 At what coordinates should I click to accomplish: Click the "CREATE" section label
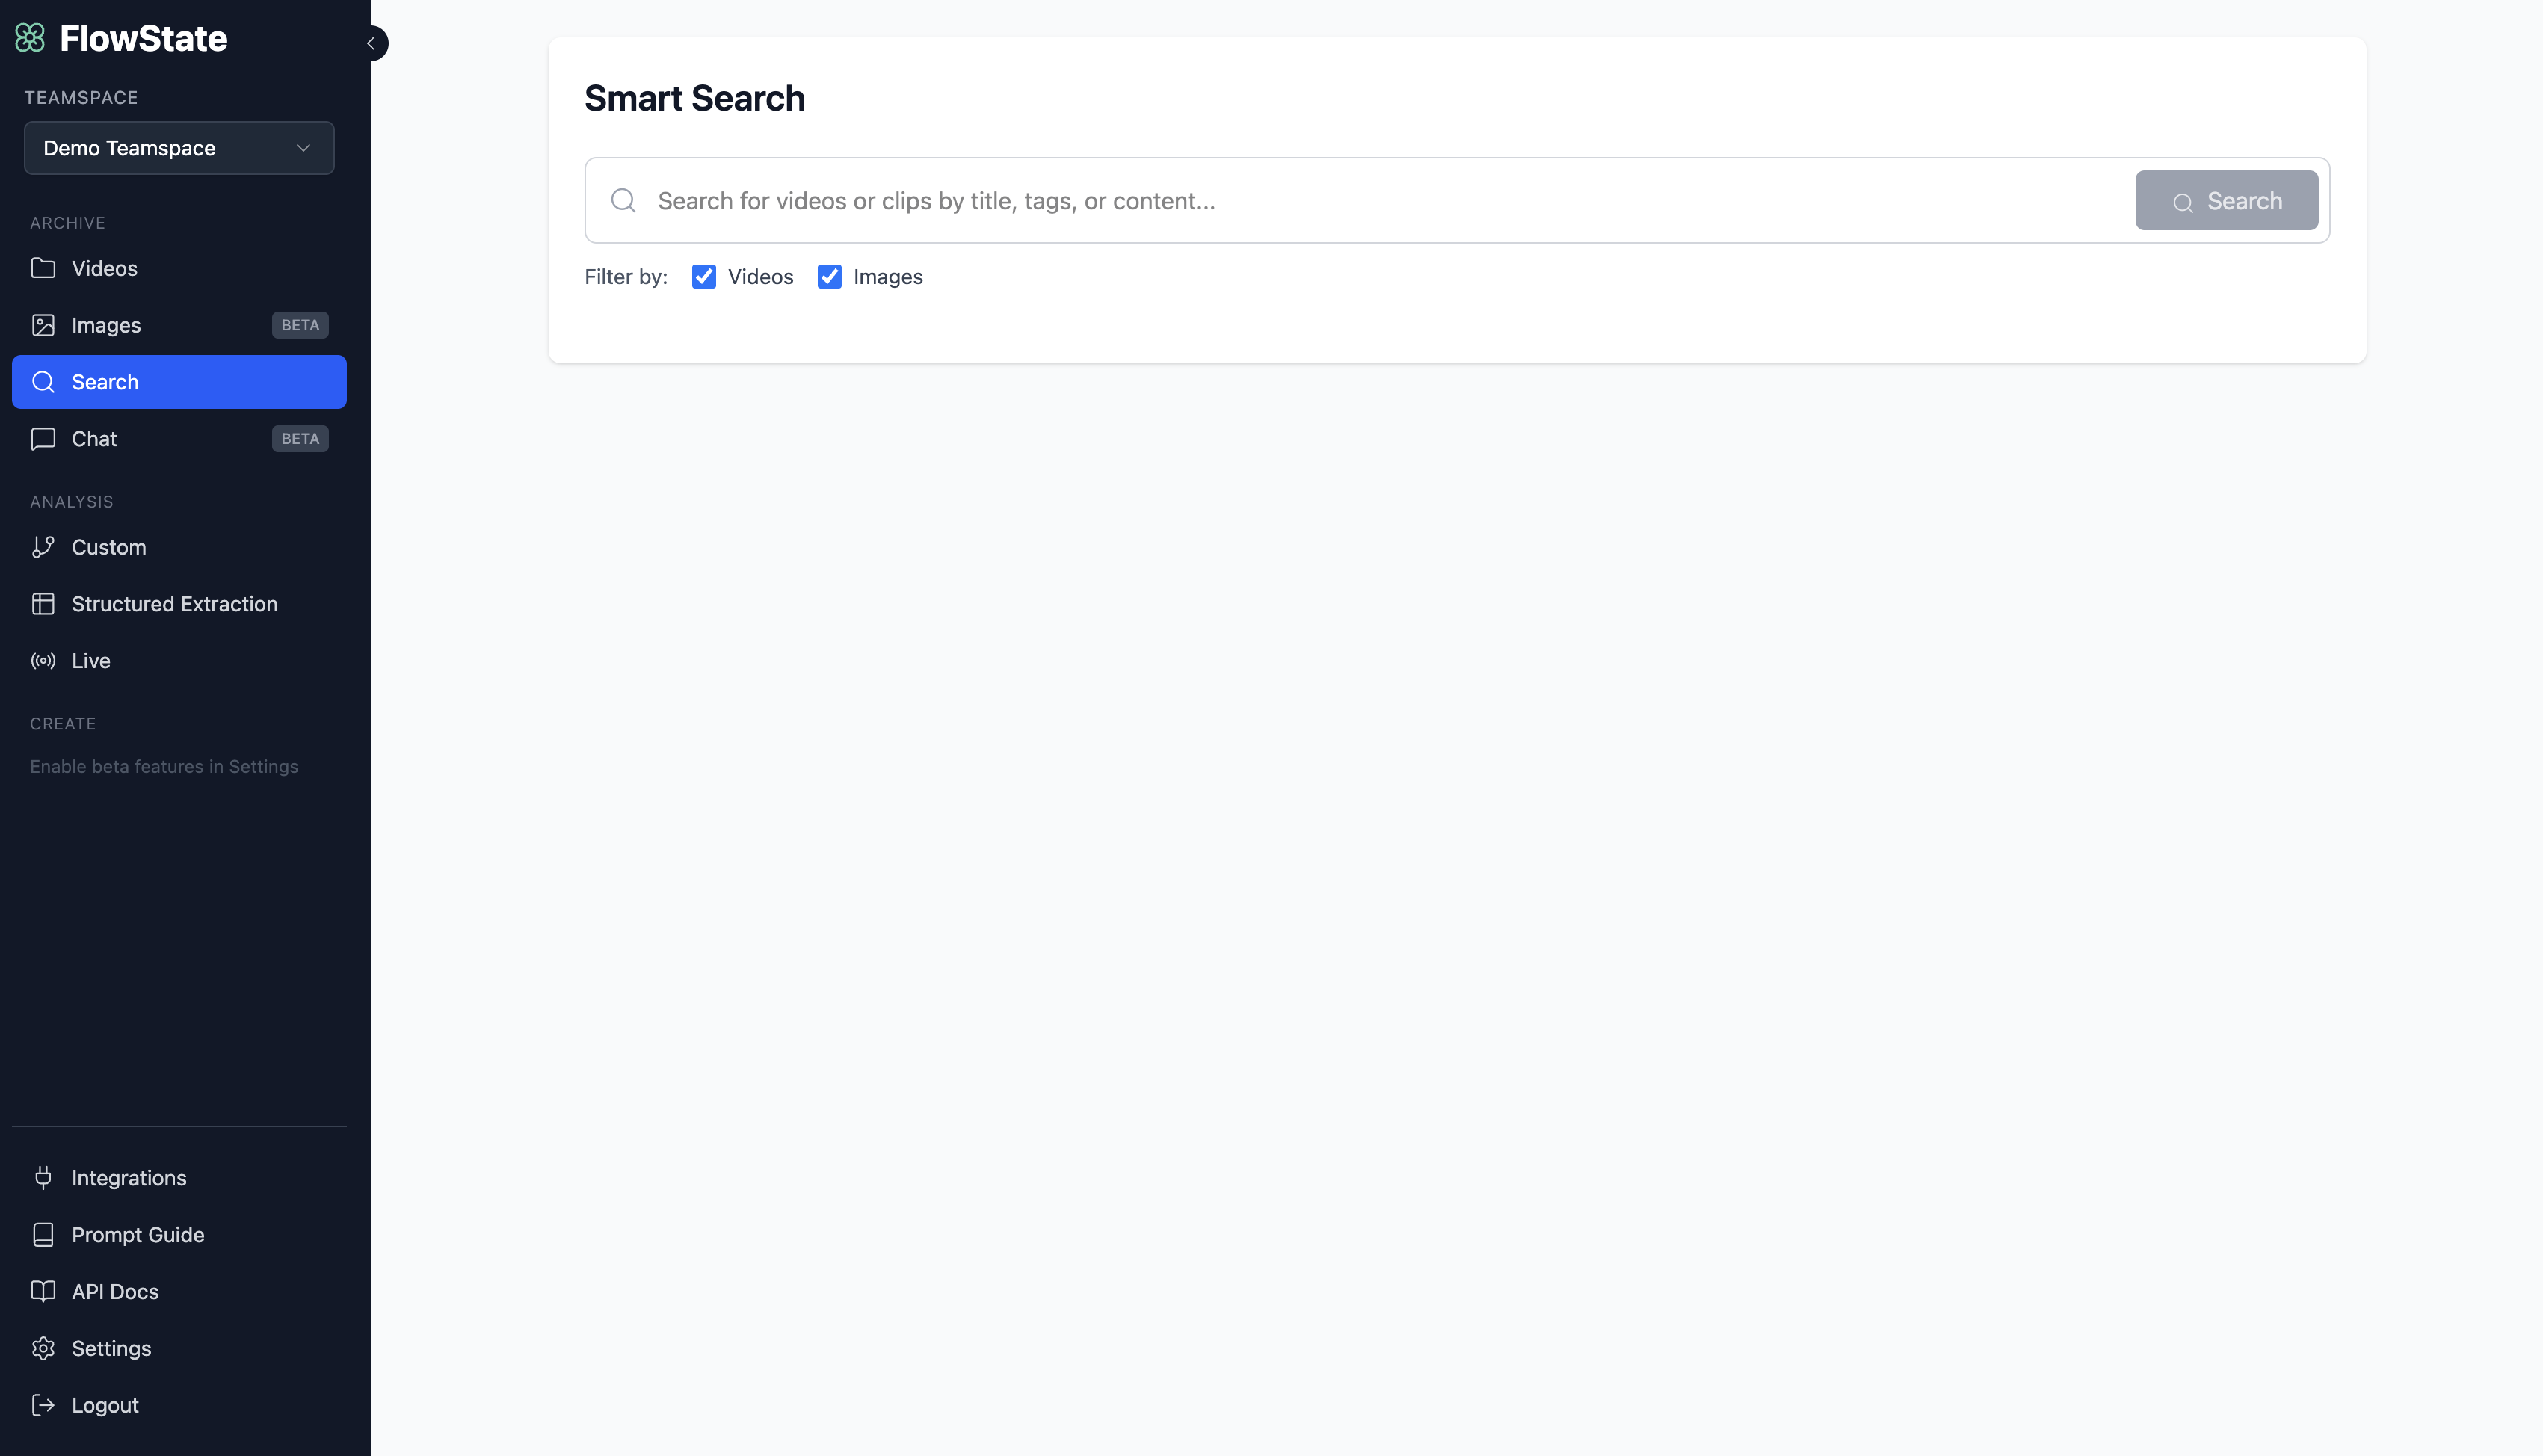coord(63,724)
